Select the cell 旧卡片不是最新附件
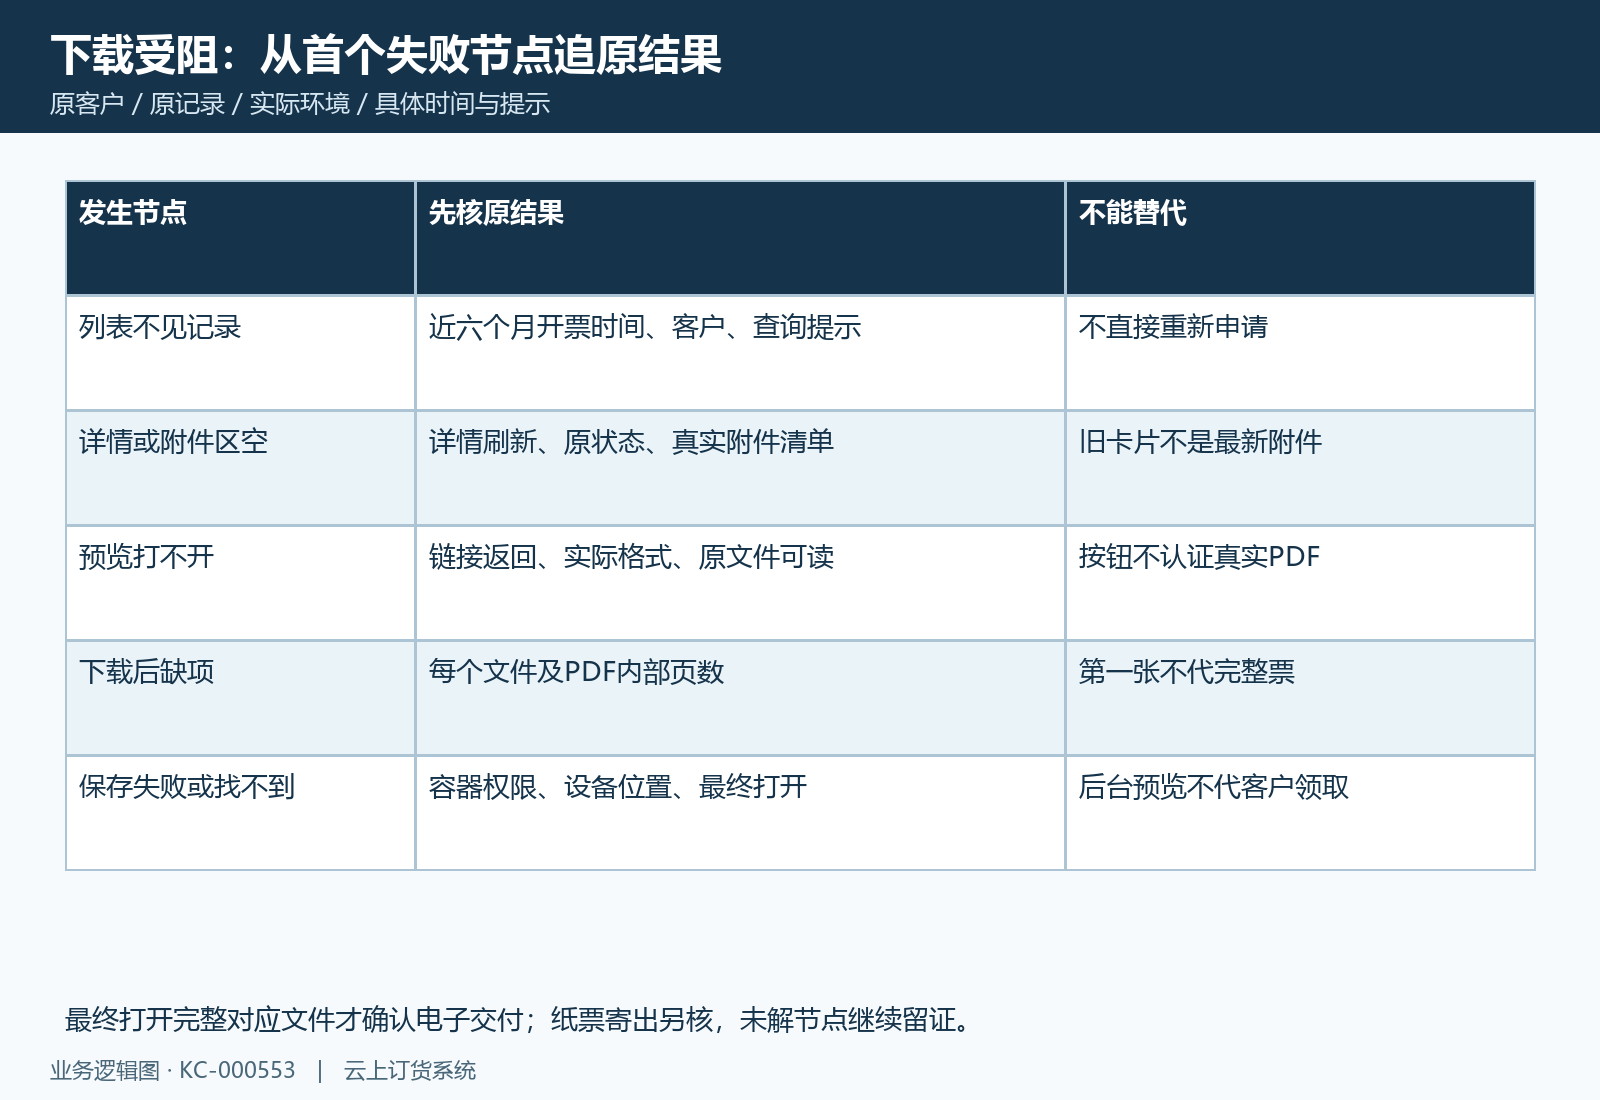Screen dimensions: 1600x1100 (1300, 468)
